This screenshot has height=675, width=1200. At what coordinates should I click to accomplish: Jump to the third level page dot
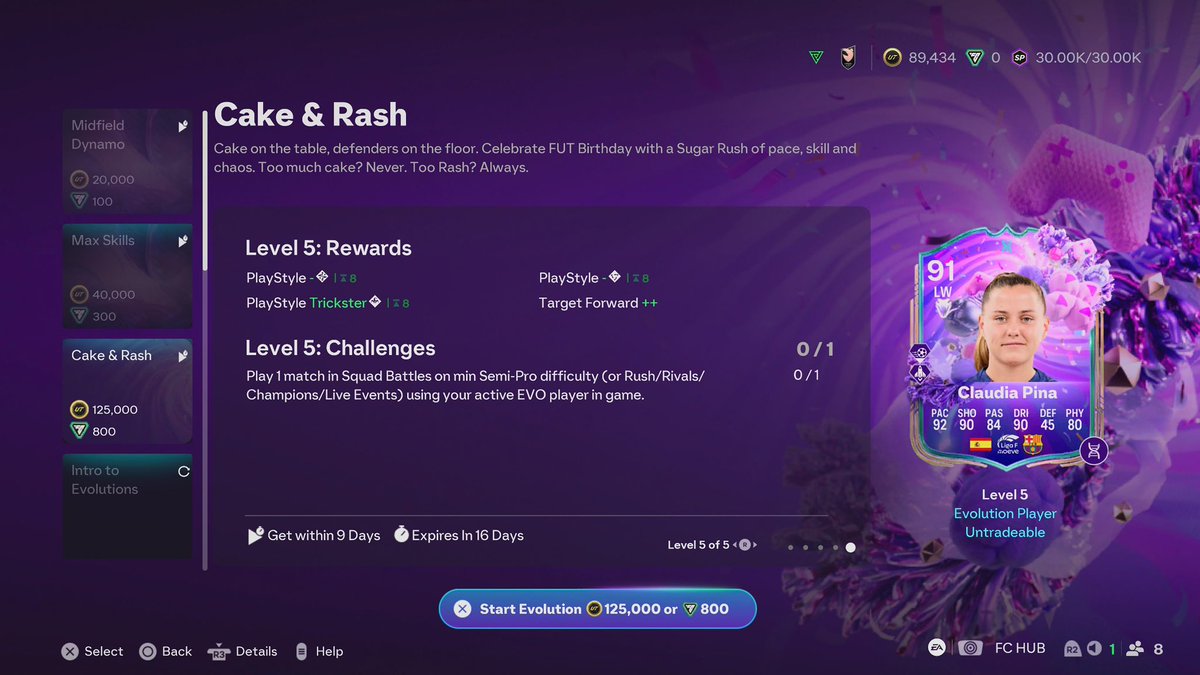820,547
